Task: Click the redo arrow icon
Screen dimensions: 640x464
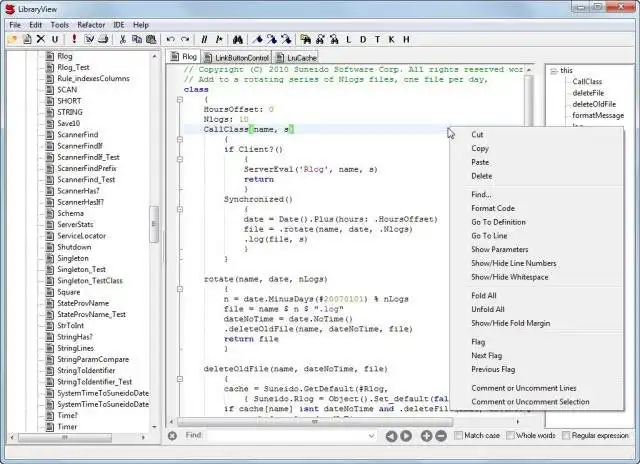Action: coord(185,39)
